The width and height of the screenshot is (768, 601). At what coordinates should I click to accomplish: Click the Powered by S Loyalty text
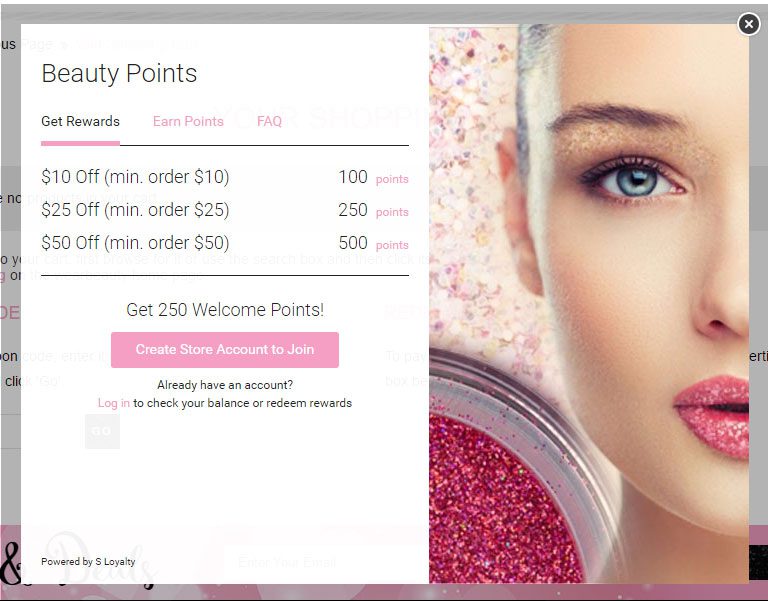(88, 562)
